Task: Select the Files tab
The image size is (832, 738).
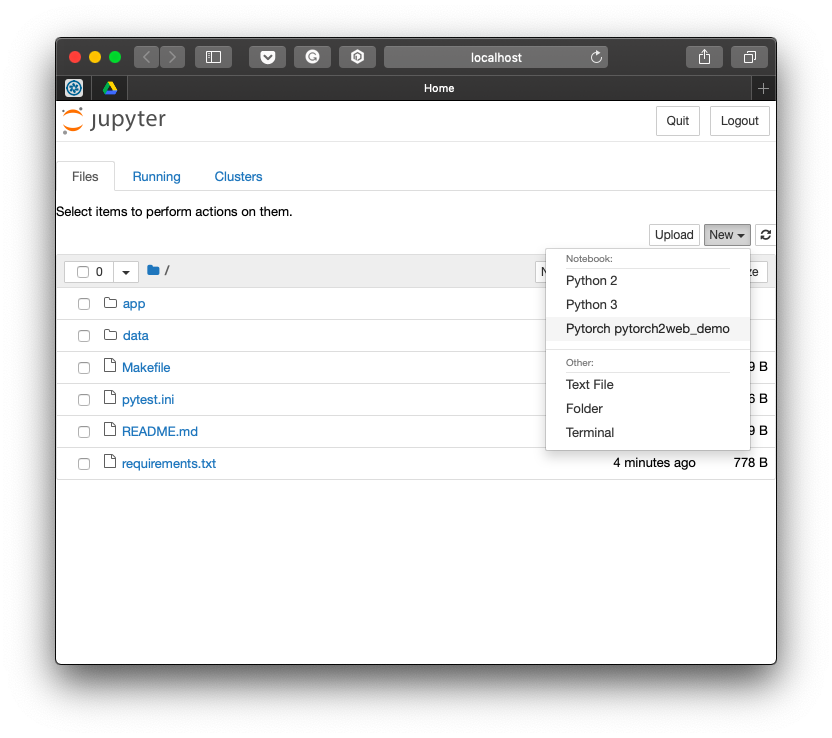Action: 85,176
